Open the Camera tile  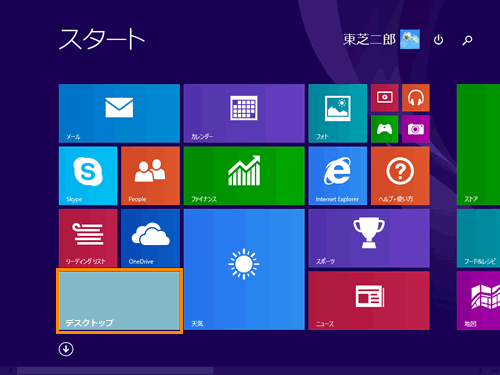point(416,129)
